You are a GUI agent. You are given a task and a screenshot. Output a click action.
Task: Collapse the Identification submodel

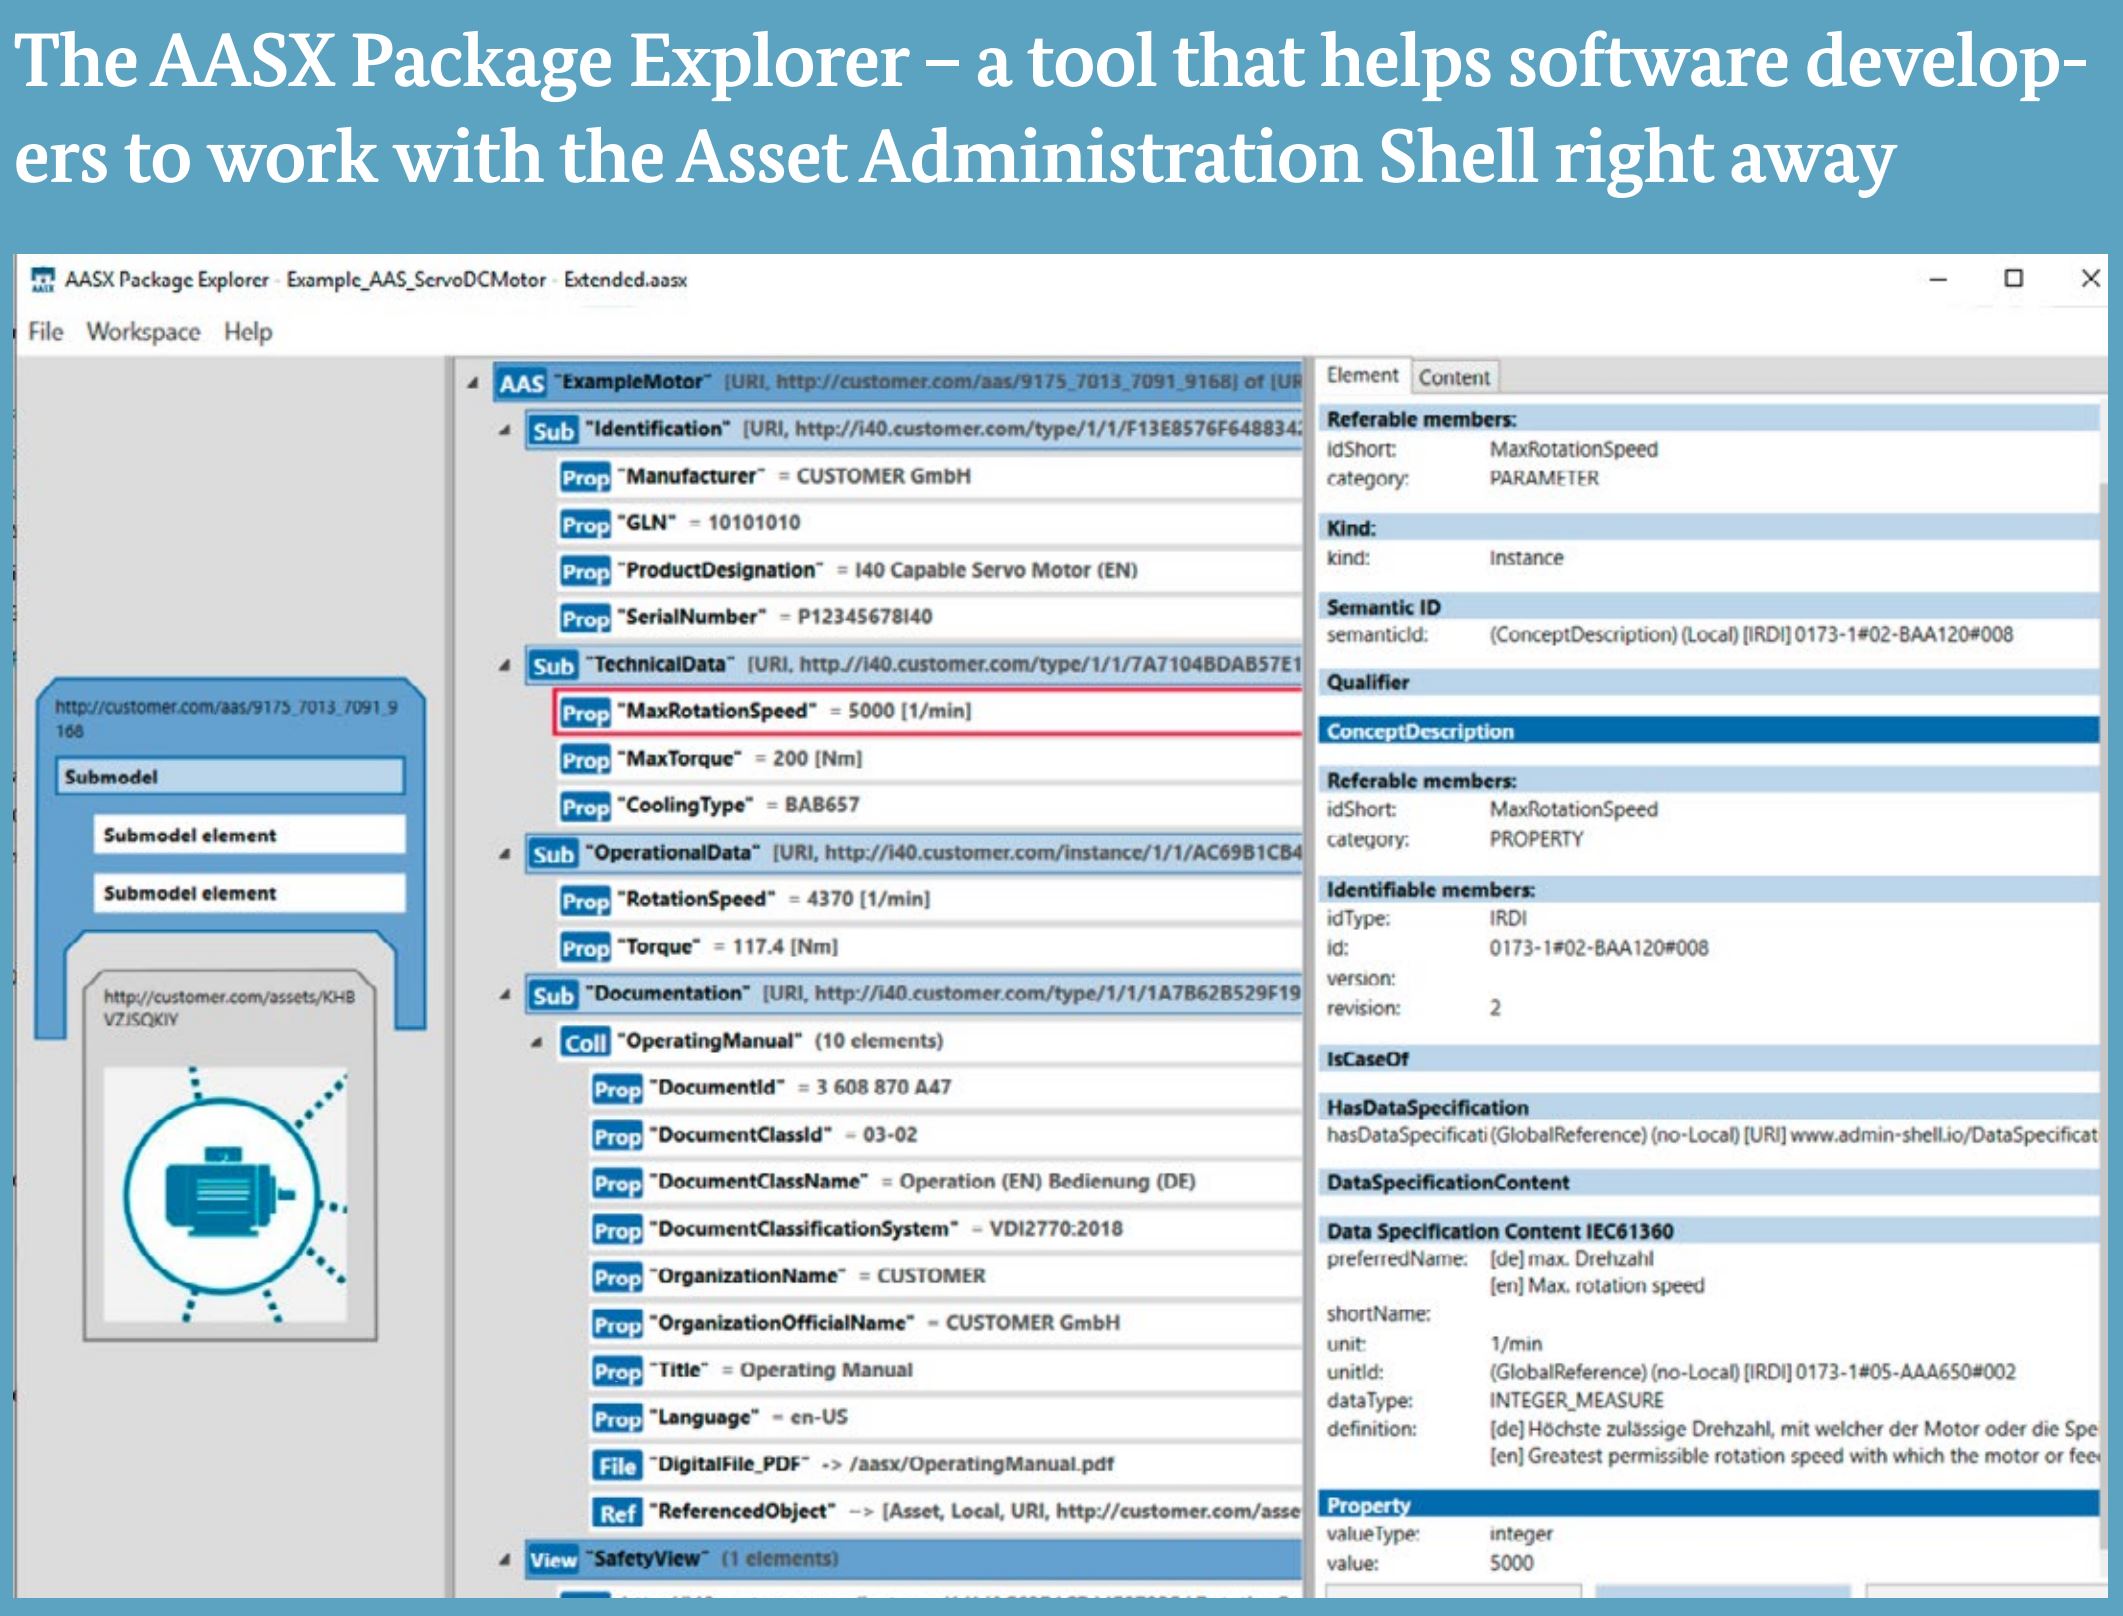(505, 430)
